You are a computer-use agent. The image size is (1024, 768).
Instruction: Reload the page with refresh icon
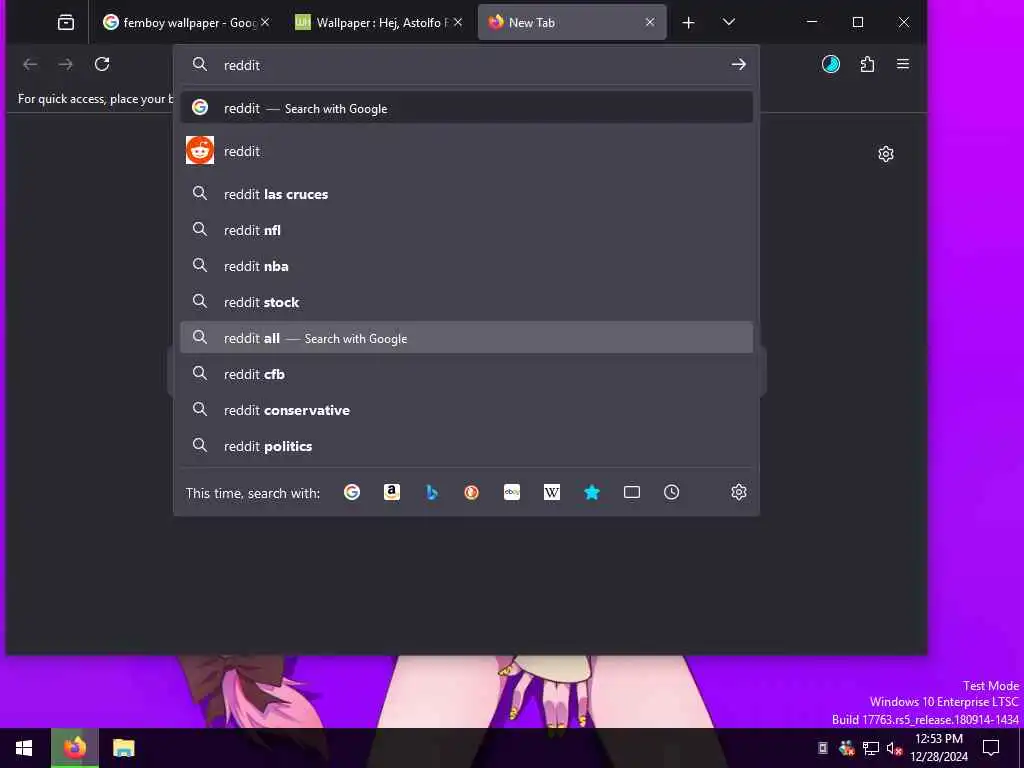102,64
